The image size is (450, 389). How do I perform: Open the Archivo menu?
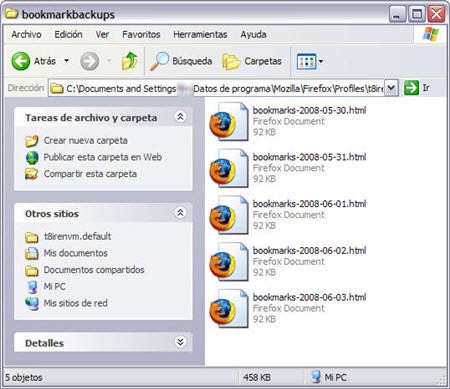[26, 34]
